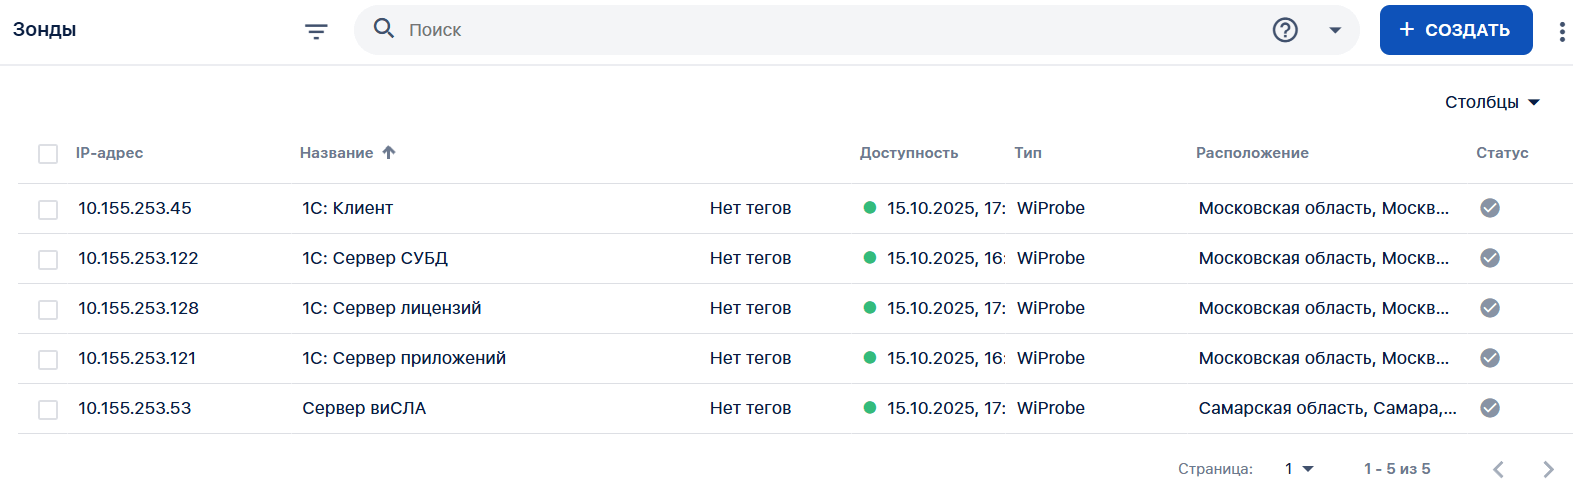Open the page number dropdown
This screenshot has width=1573, height=501.
click(1299, 469)
